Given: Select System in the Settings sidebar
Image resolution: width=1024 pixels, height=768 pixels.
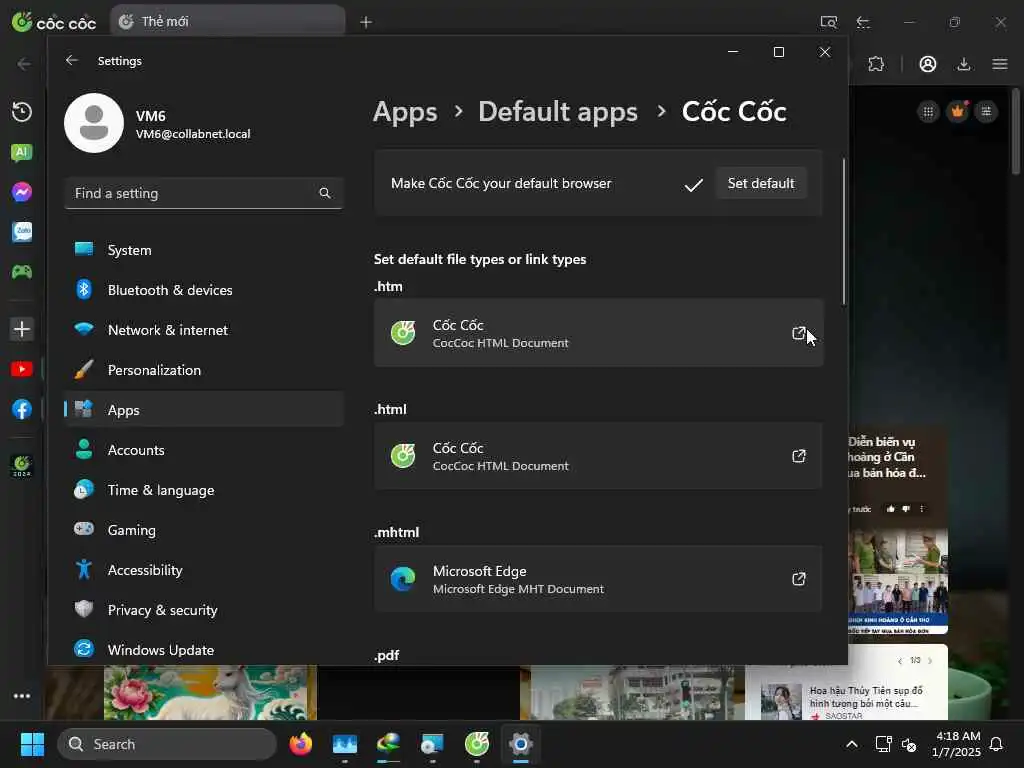Looking at the screenshot, I should click(x=204, y=250).
